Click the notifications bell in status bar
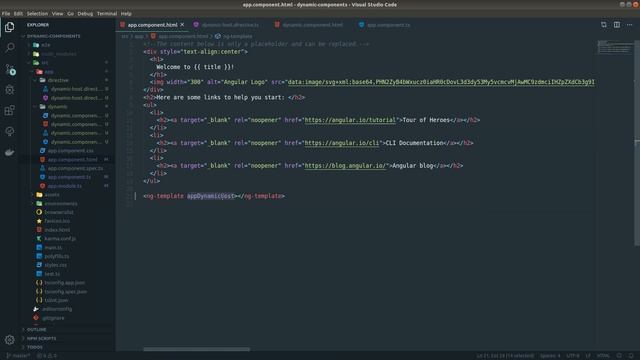The height and width of the screenshot is (360, 640). click(x=631, y=356)
